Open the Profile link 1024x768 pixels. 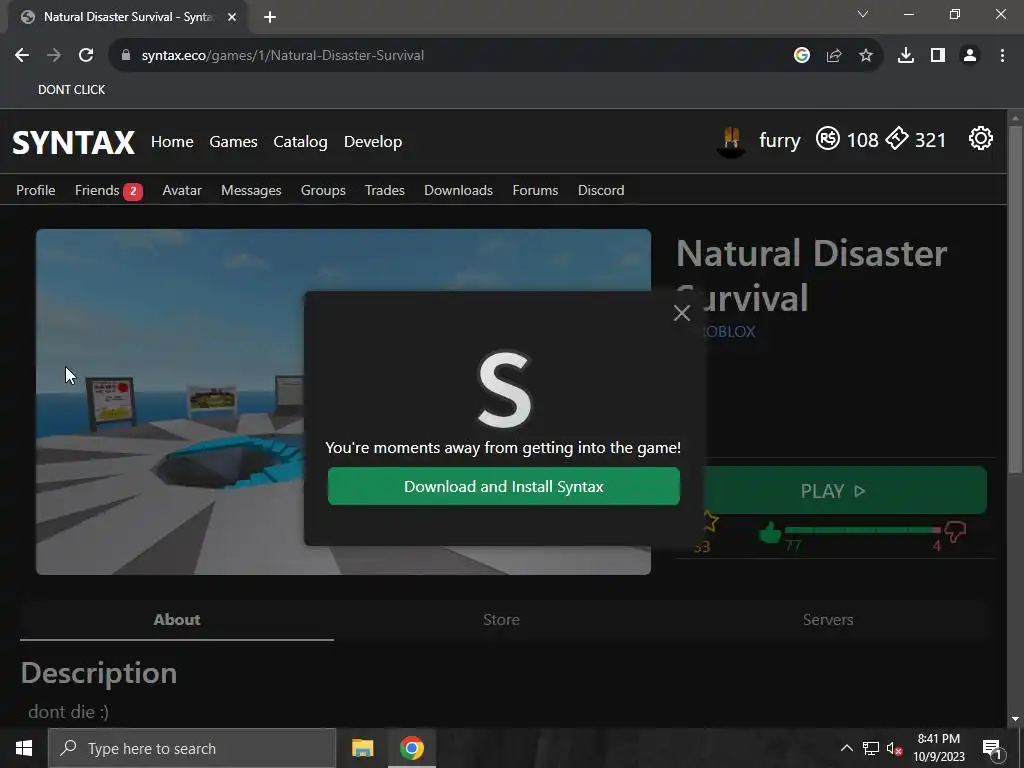(x=36, y=190)
